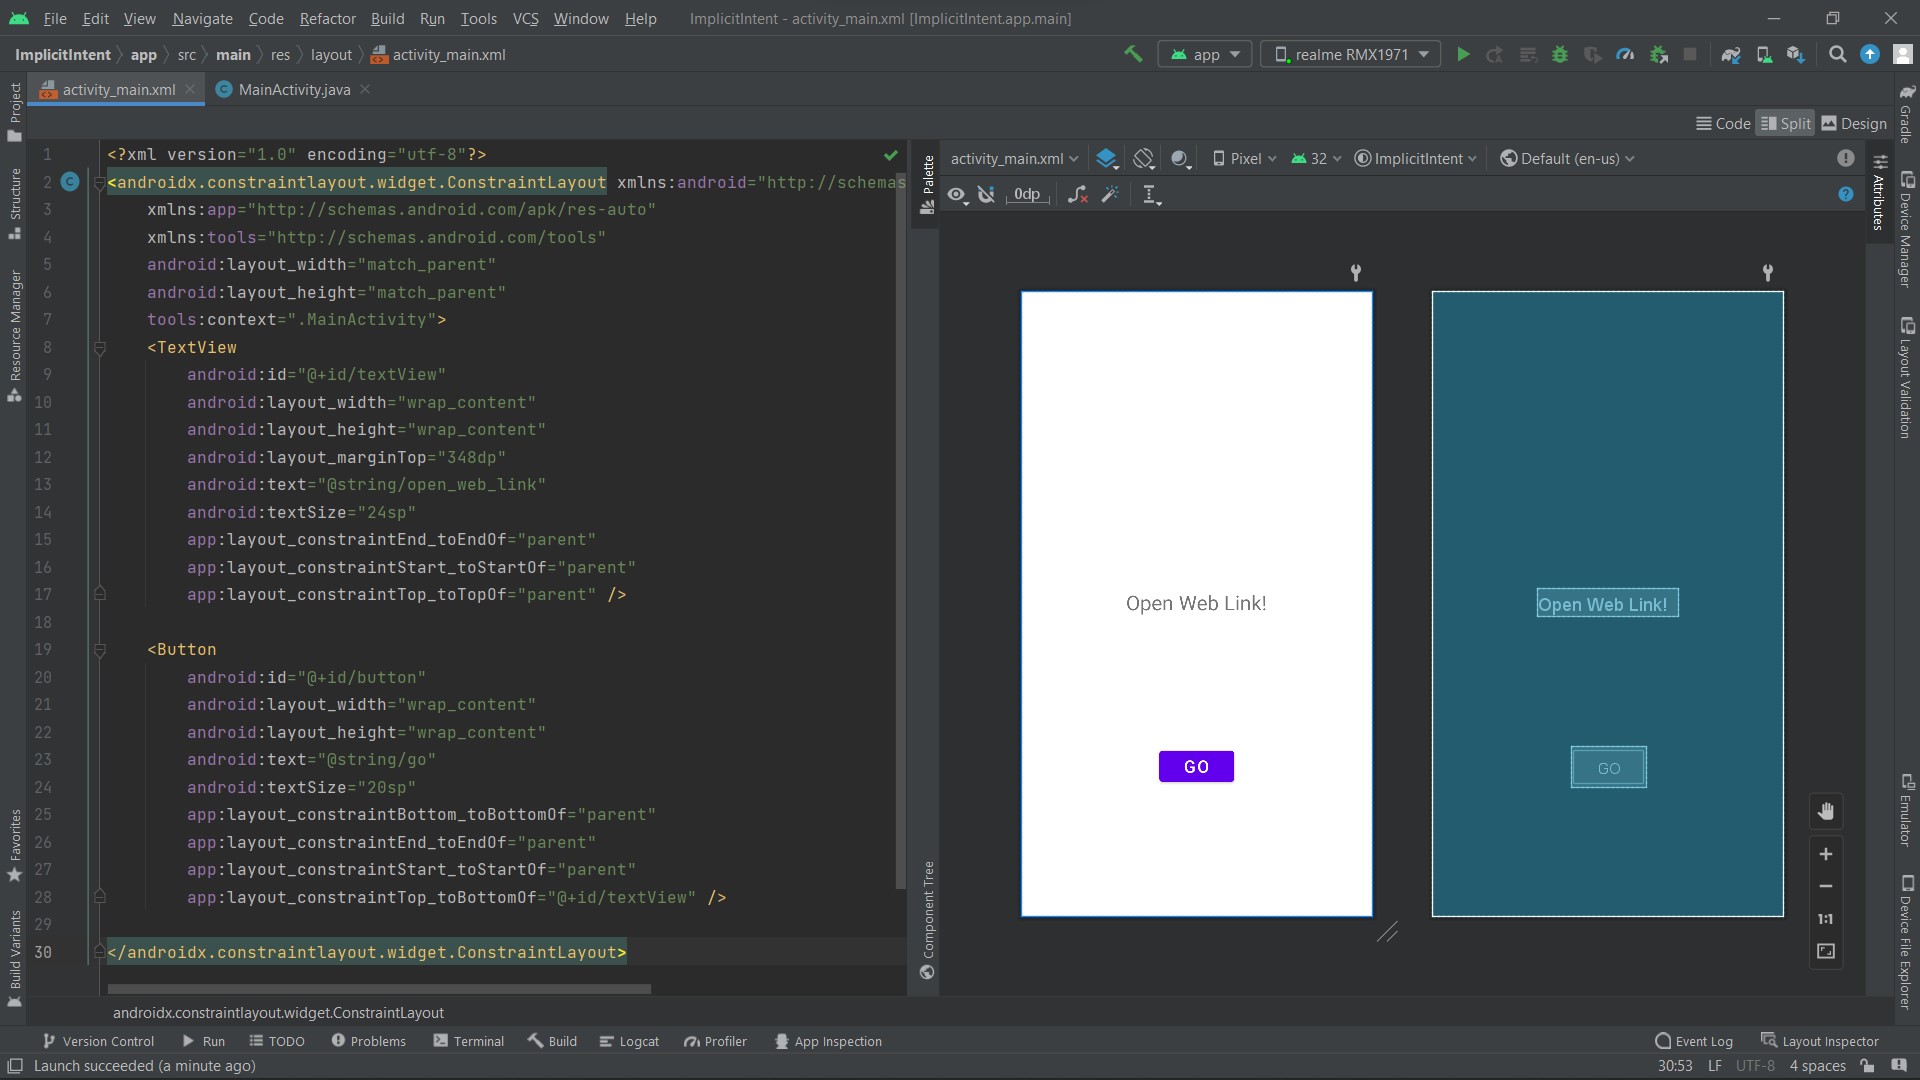
Task: Click Clear All Constraints icon
Action: click(x=1077, y=195)
